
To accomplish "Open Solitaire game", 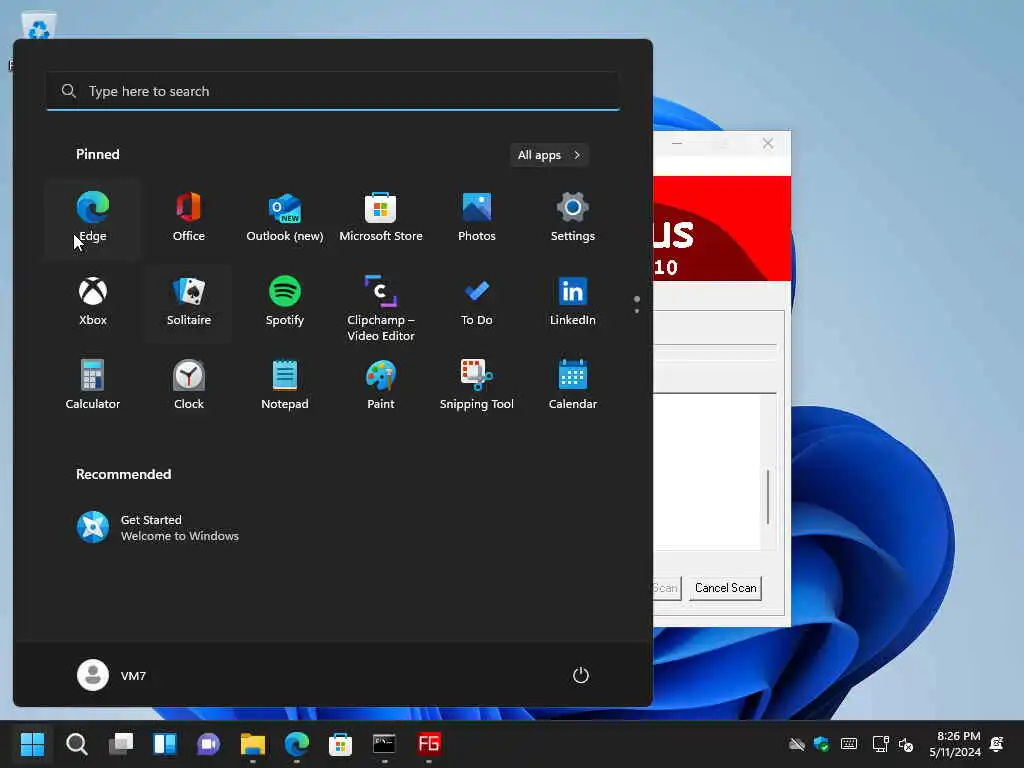I will point(189,302).
